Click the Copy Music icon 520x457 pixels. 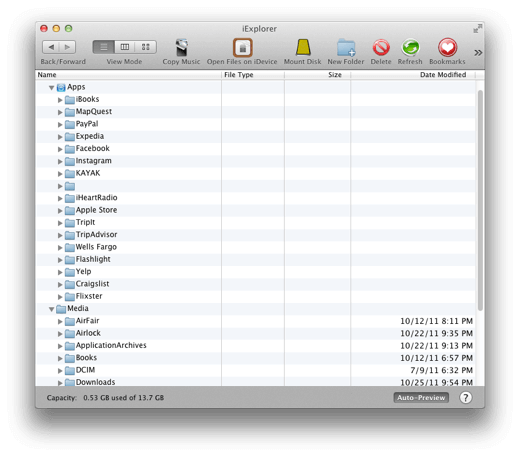coord(182,48)
